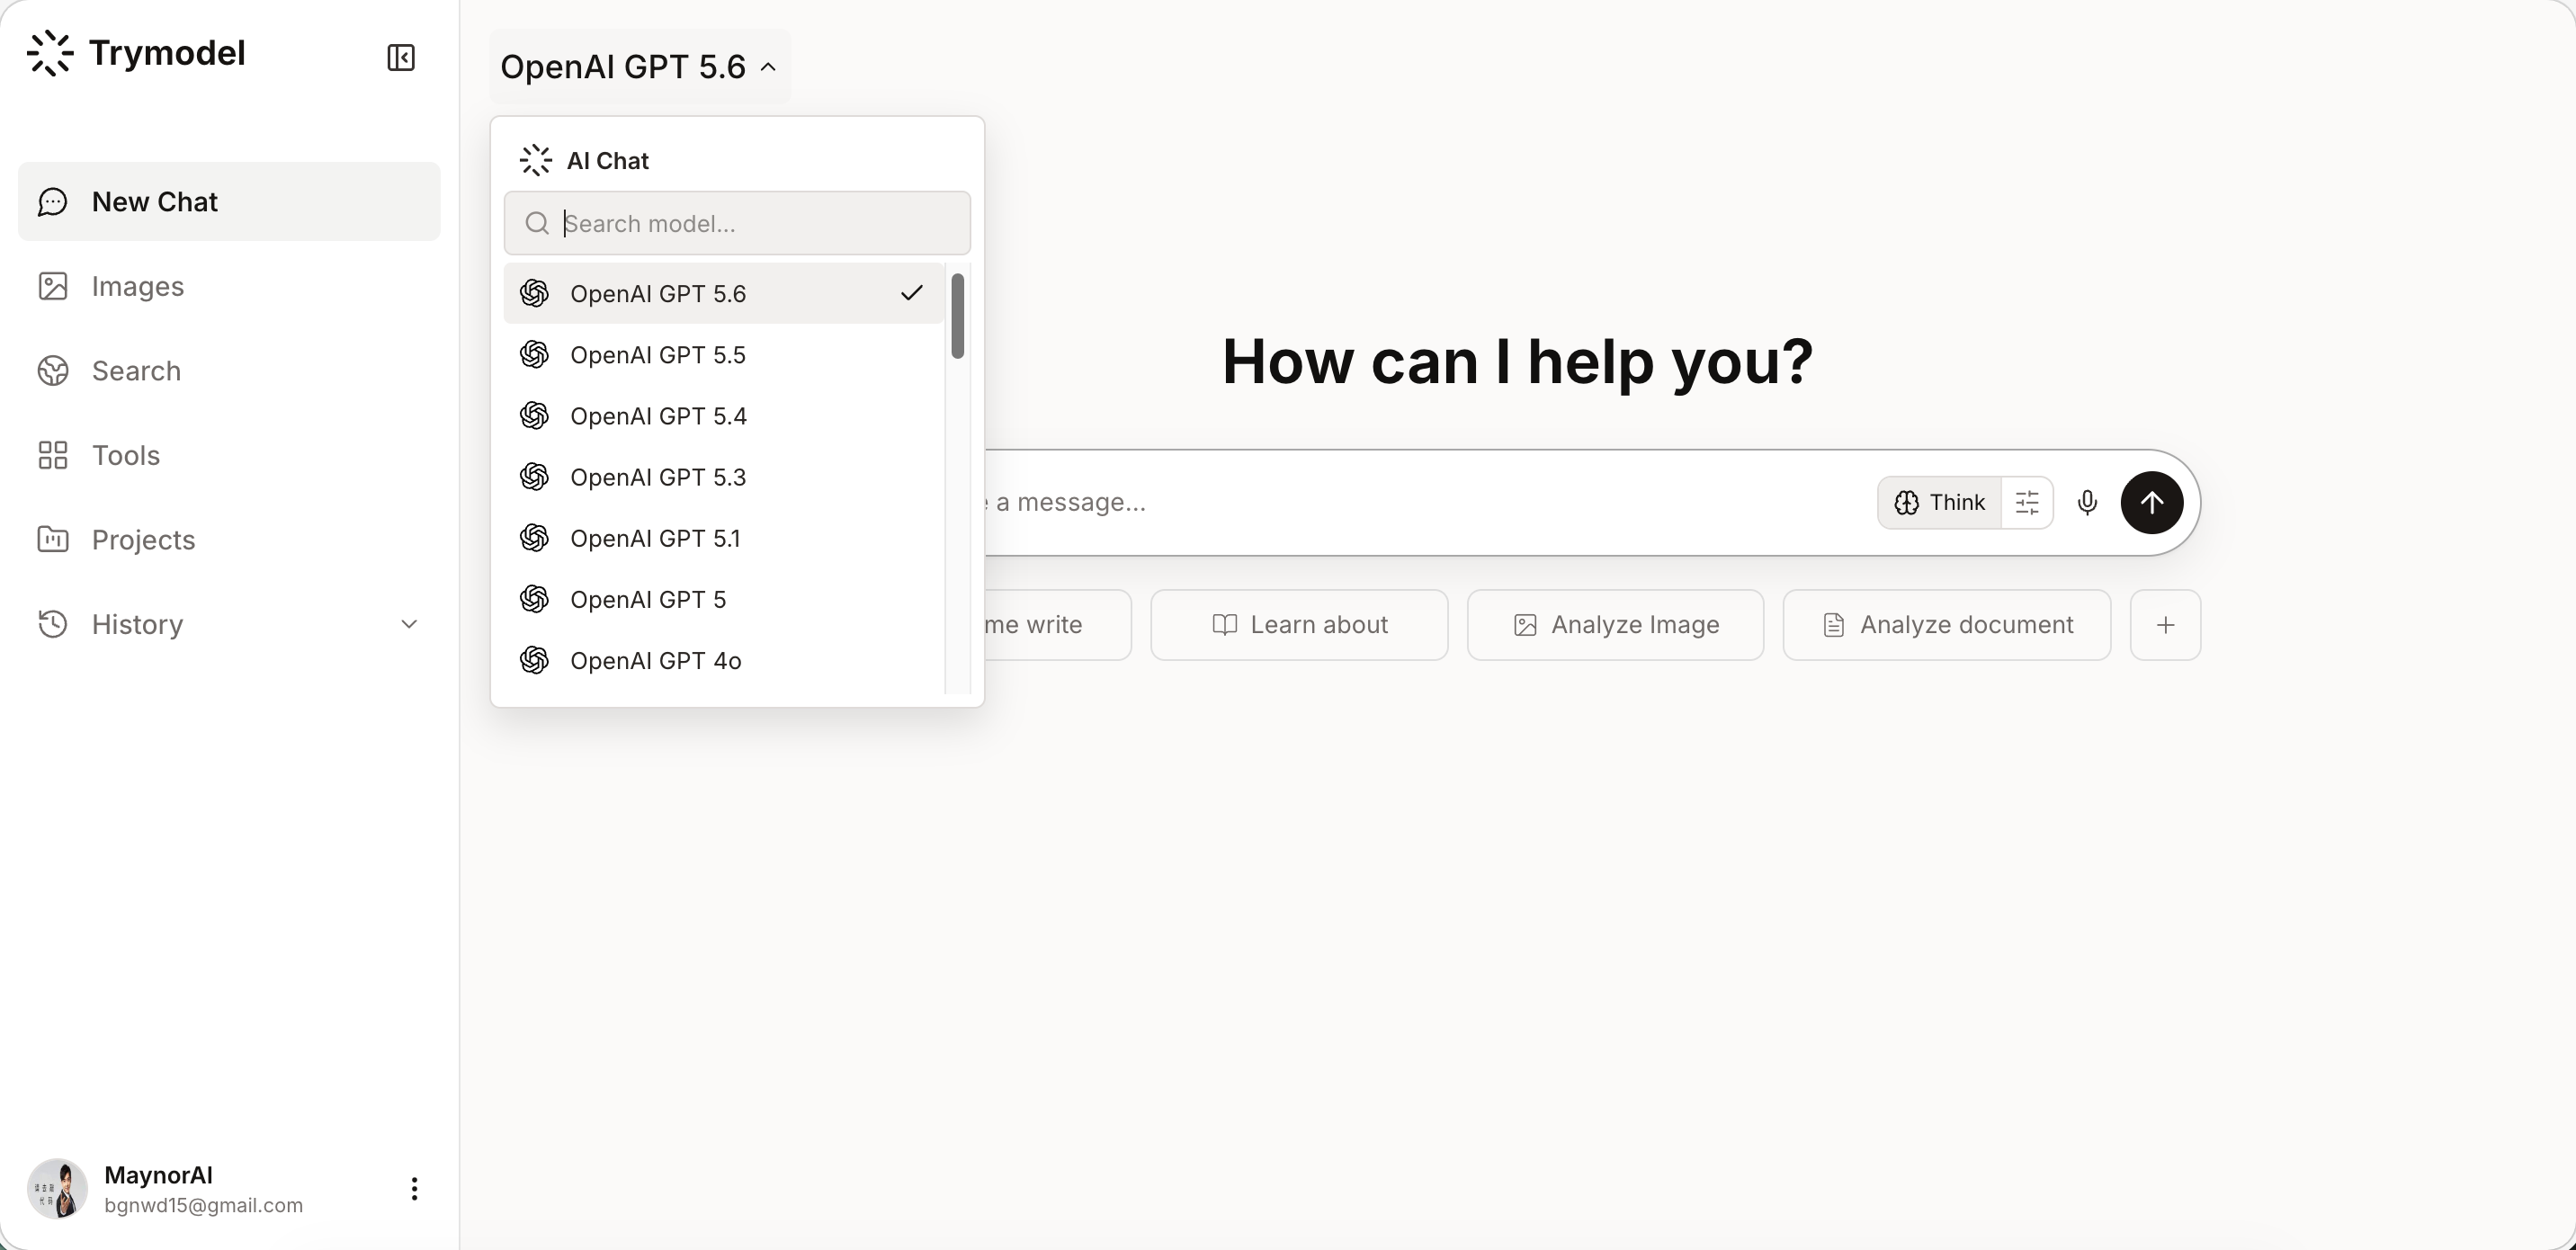The width and height of the screenshot is (2576, 1250).
Task: Open the Projects section
Action: [x=229, y=540]
